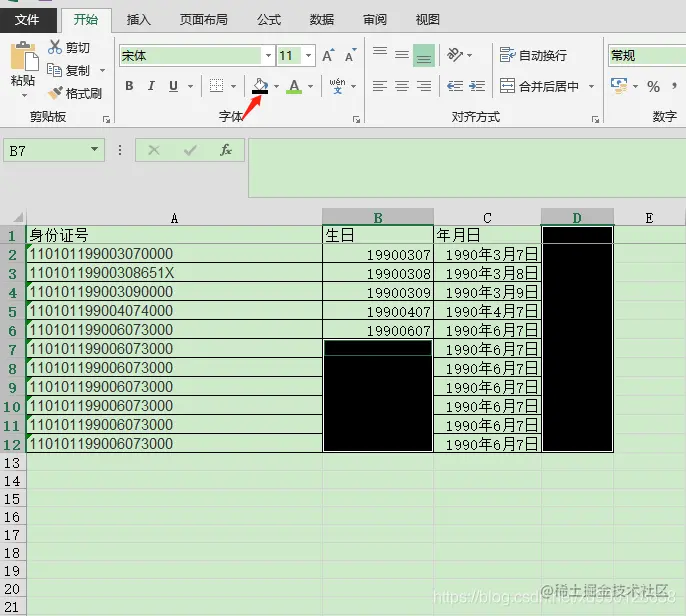Click the font color A icon
Viewport: 686px width, 616px height.
pos(294,86)
